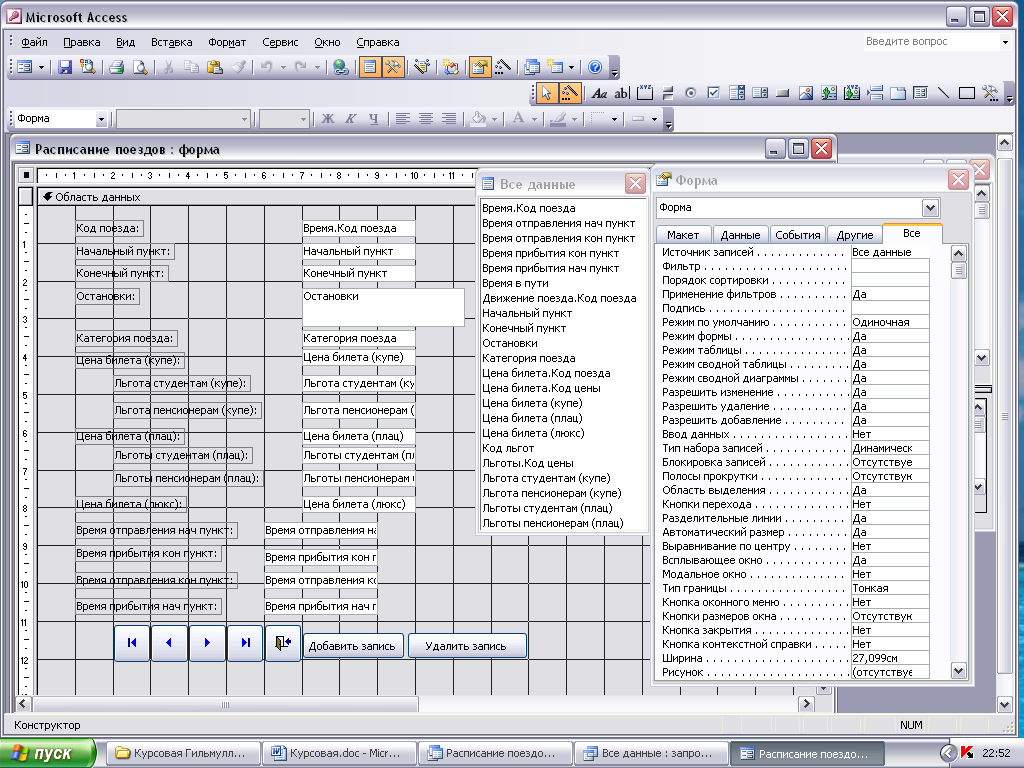Choose the Check Box control tool

pyautogui.click(x=713, y=93)
